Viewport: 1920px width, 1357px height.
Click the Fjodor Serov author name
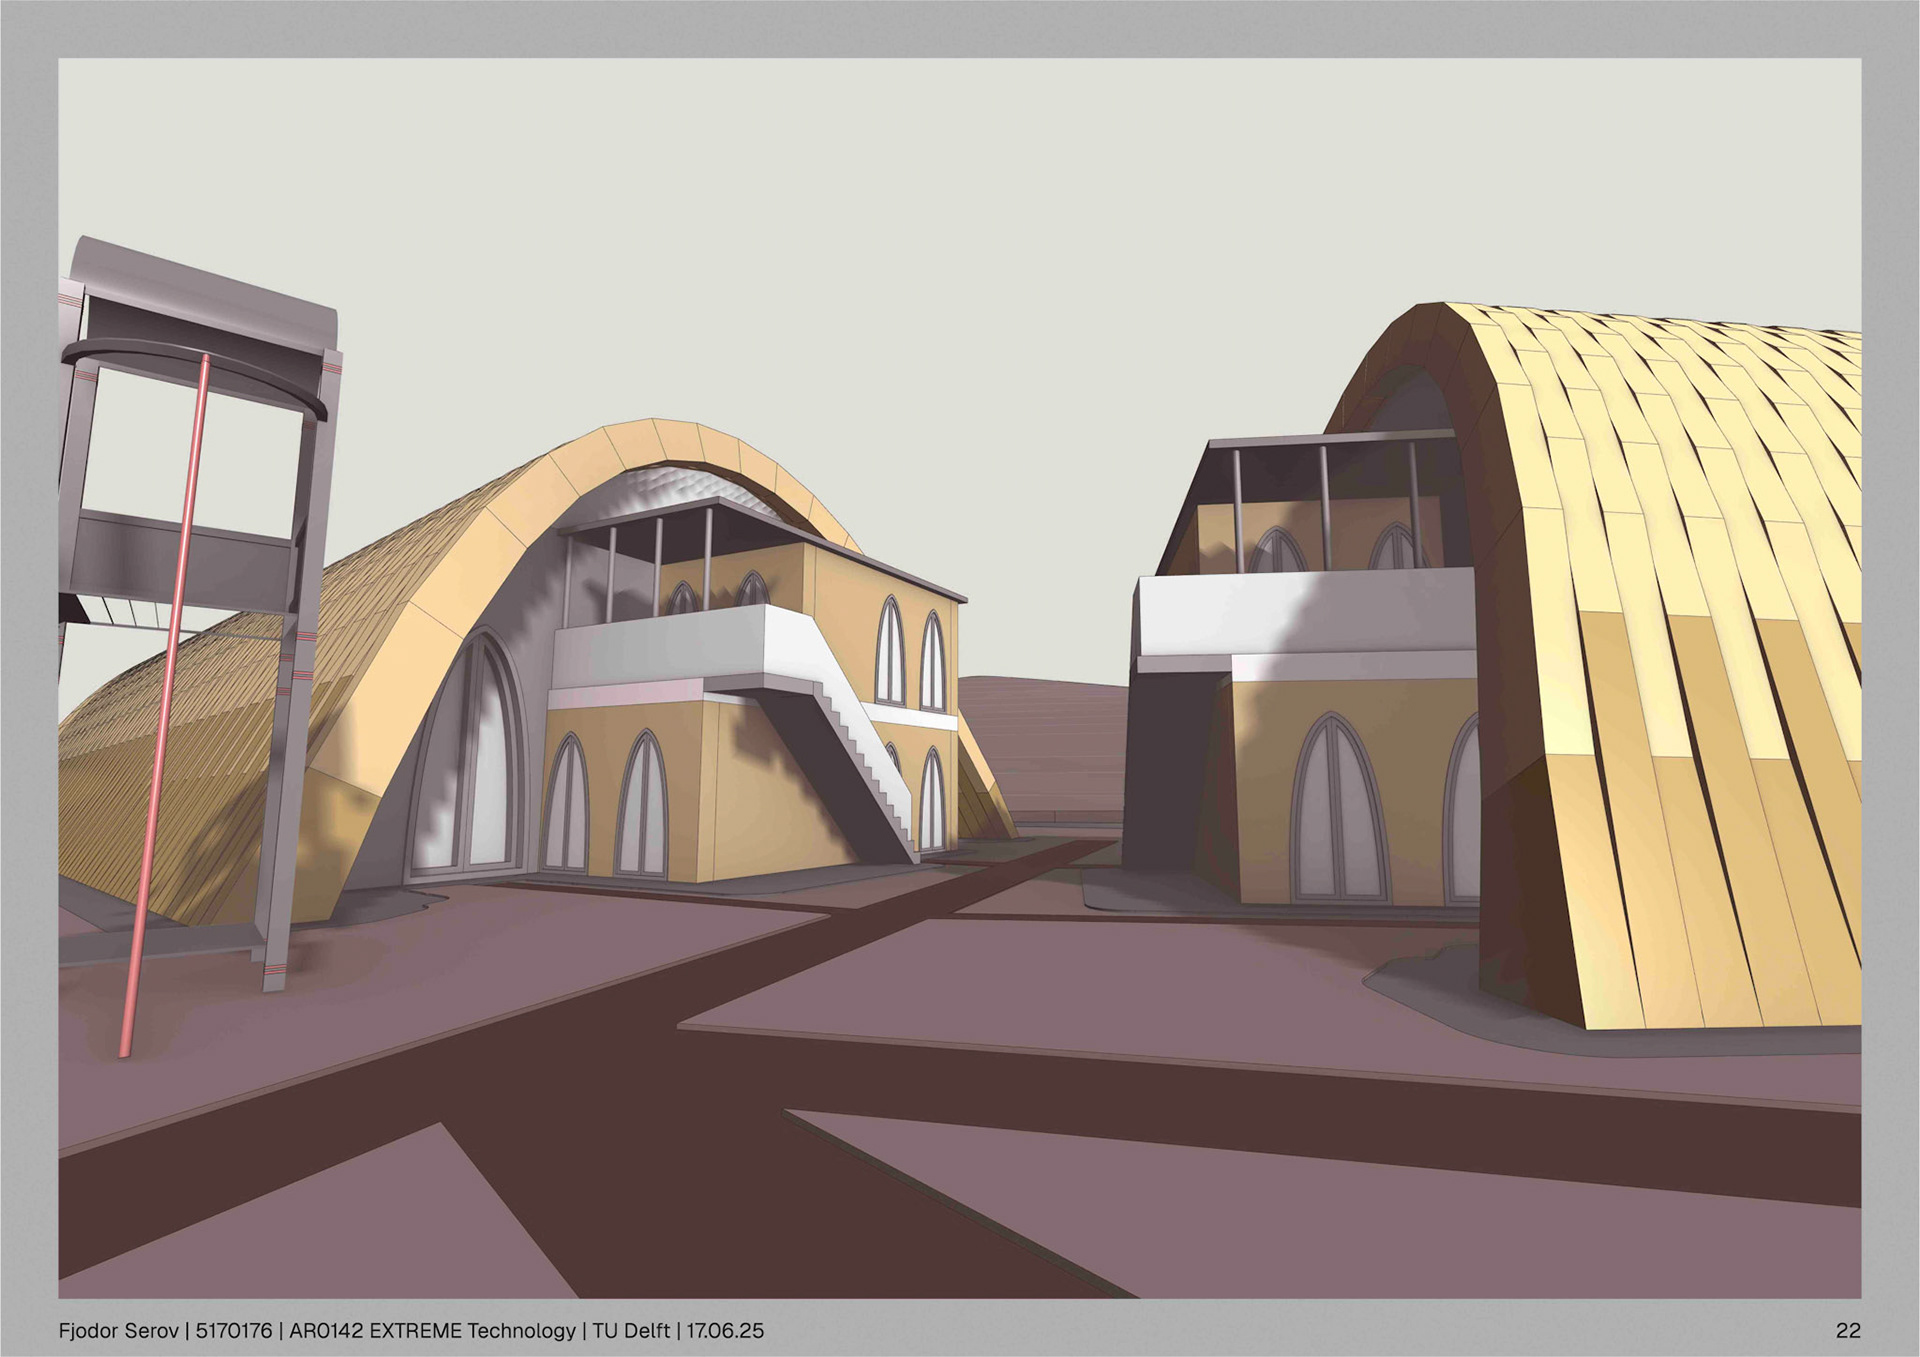pos(118,1331)
